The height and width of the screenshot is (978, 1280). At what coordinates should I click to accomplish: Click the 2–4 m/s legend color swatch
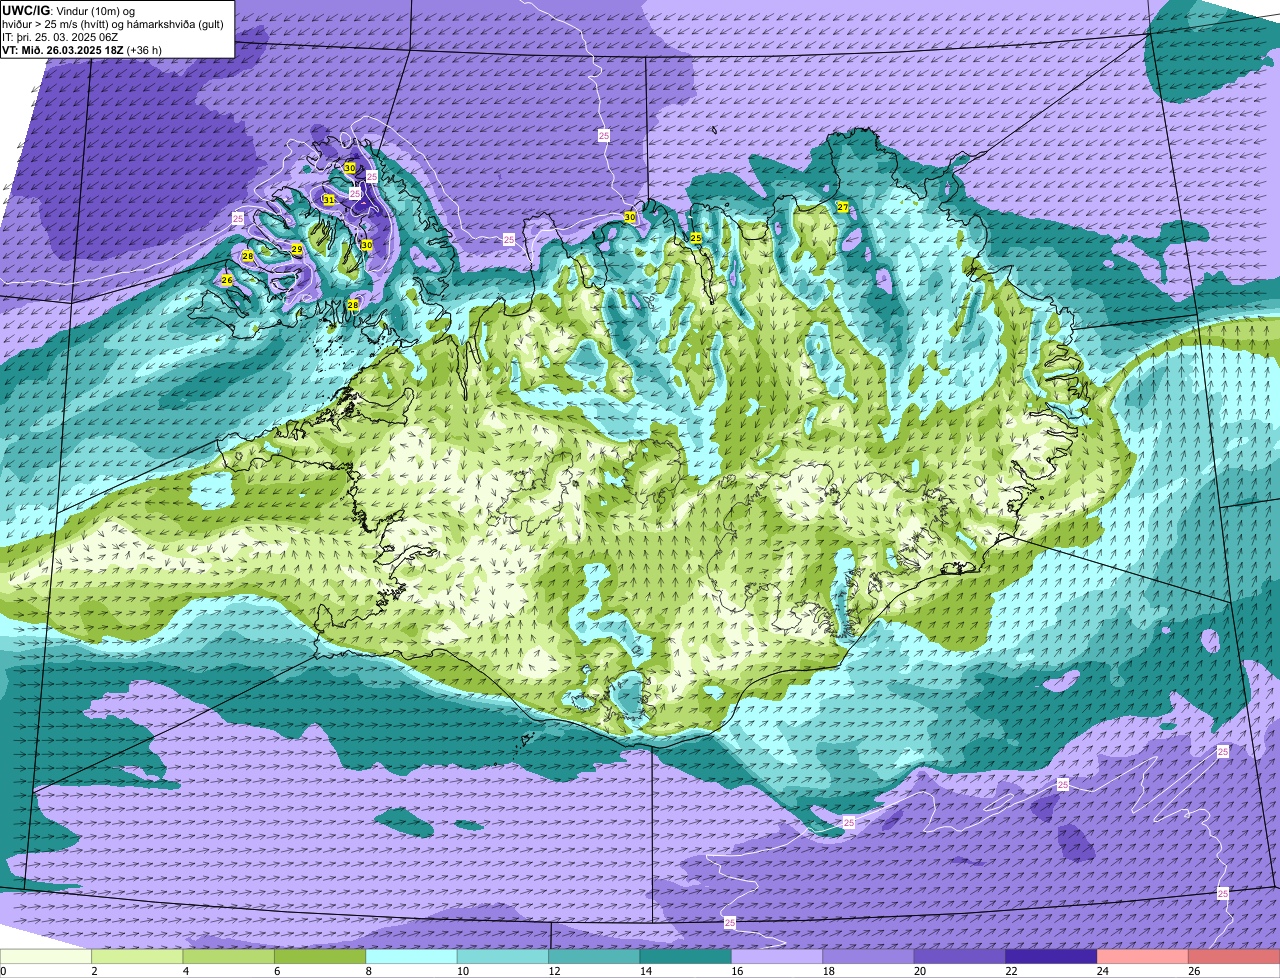pos(137,957)
